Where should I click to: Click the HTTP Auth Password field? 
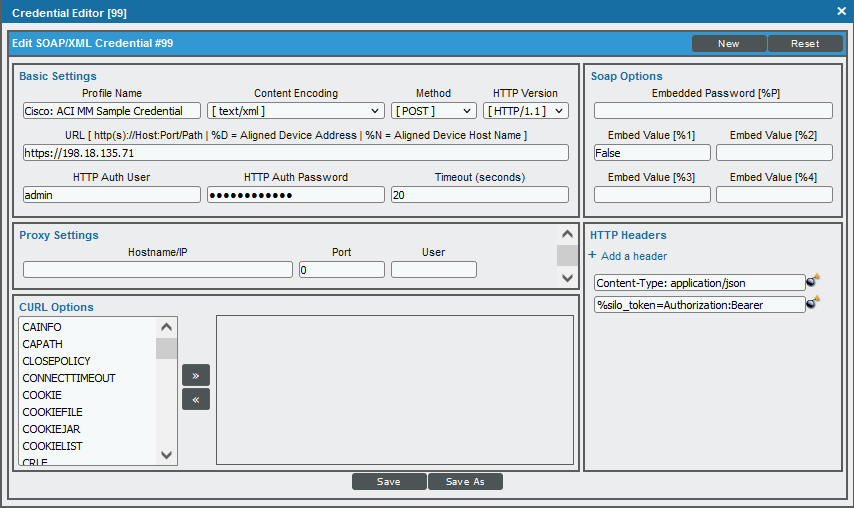pos(296,195)
